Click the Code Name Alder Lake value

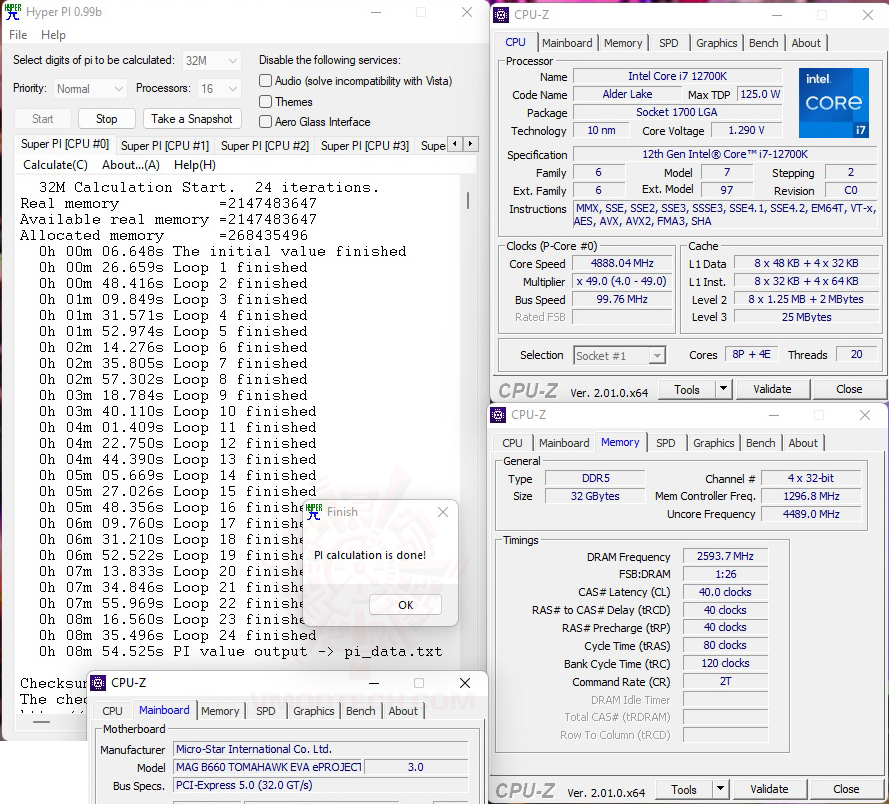click(627, 94)
